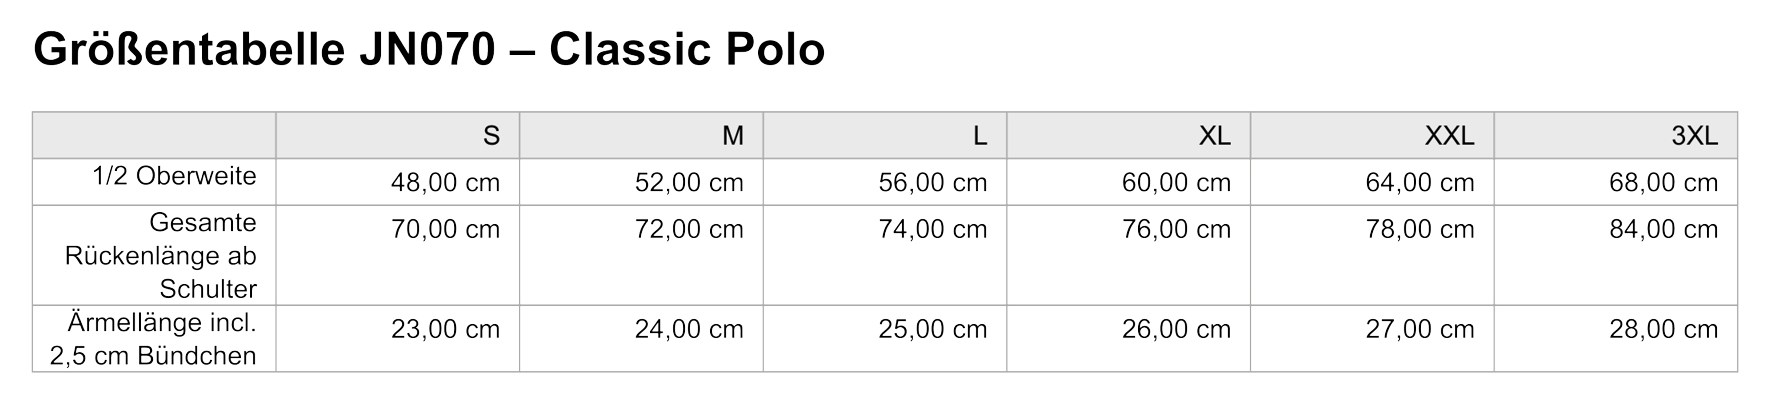
Task: Click the Gesamte Rückenlänge ab Schulter label
Action: [x=160, y=256]
